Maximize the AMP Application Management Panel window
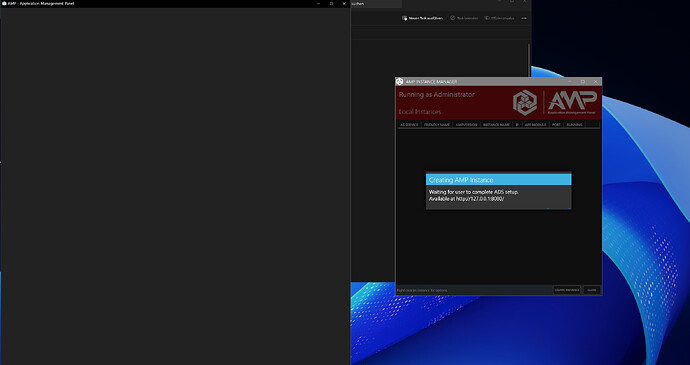Screen dimensions: 690x365 point(331,4)
